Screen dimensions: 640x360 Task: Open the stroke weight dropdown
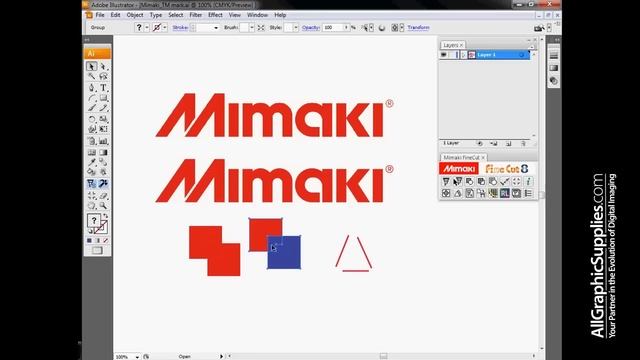click(216, 27)
